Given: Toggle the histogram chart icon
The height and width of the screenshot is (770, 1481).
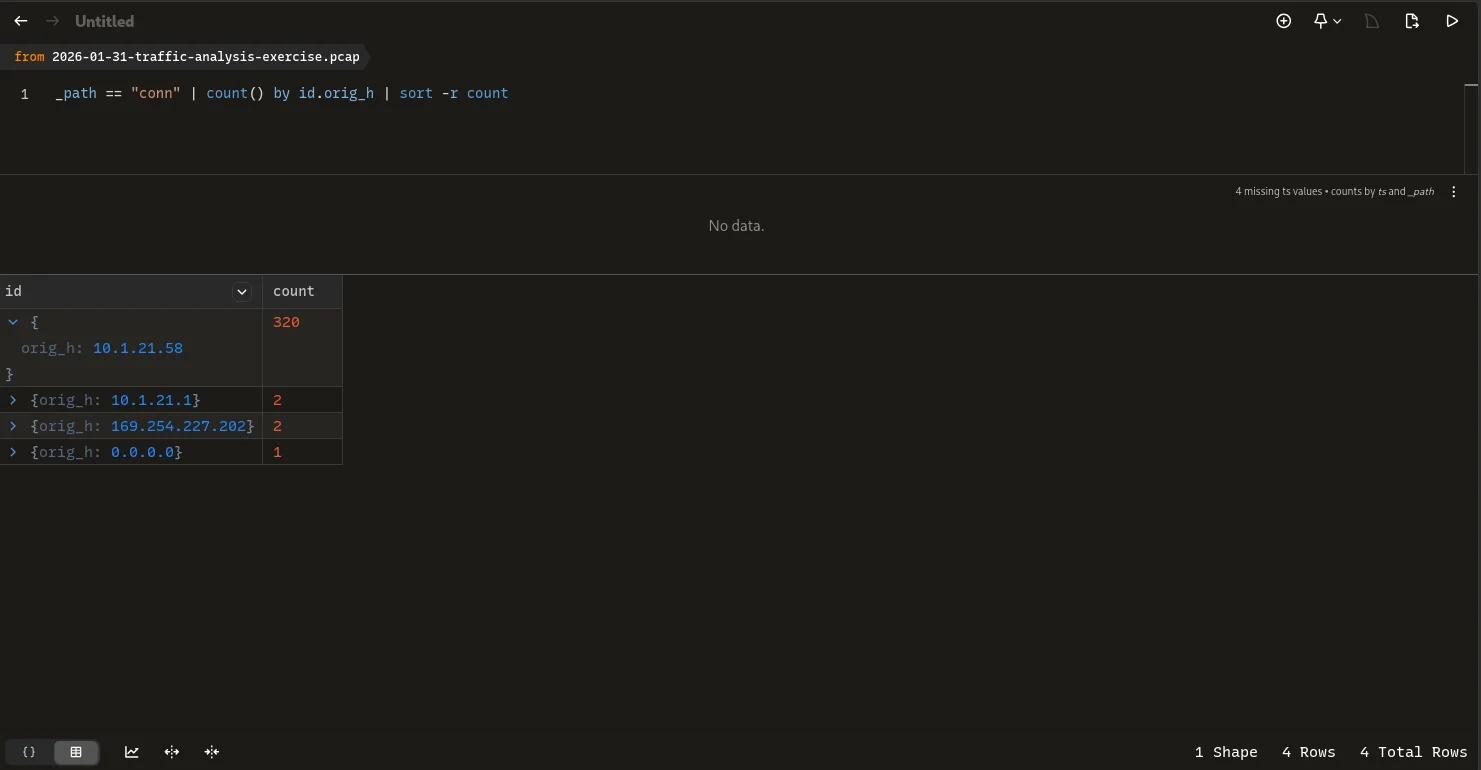Looking at the screenshot, I should (131, 752).
